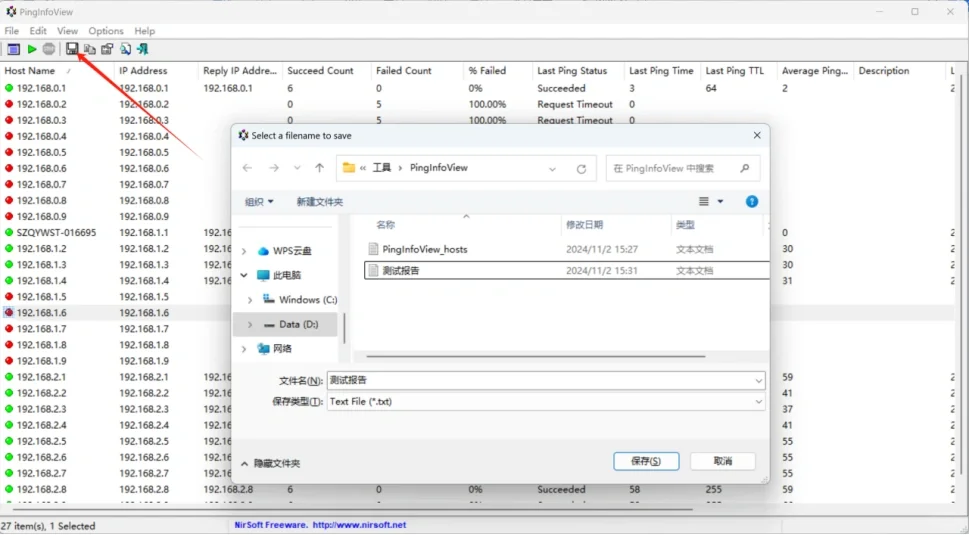Sort files by 修改日期 column

(585, 225)
